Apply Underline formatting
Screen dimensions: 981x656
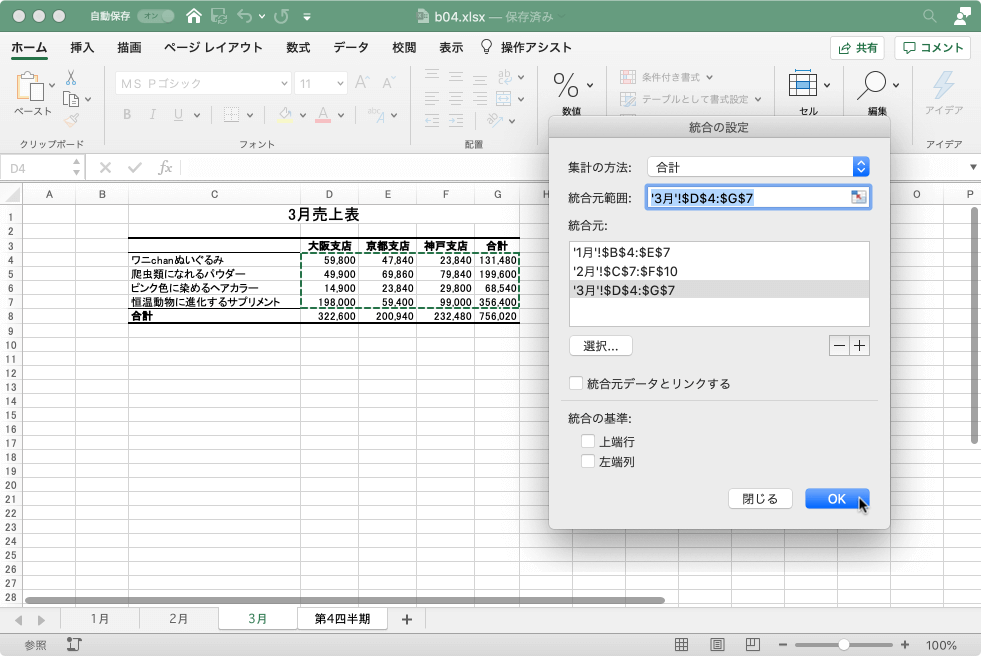pyautogui.click(x=178, y=114)
